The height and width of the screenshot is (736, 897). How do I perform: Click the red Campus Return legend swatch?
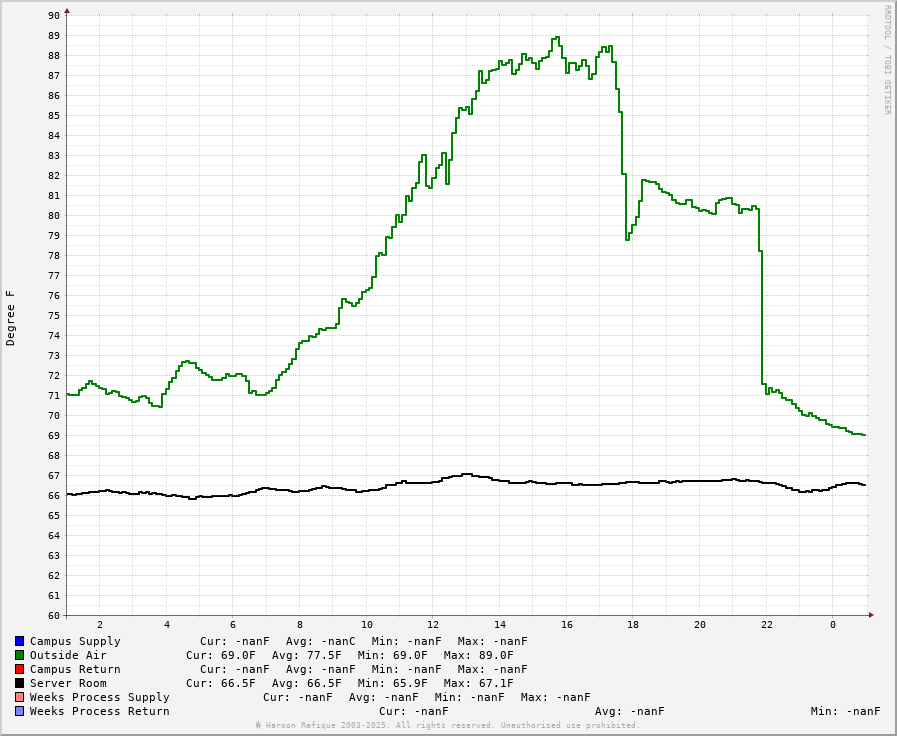click(x=19, y=669)
